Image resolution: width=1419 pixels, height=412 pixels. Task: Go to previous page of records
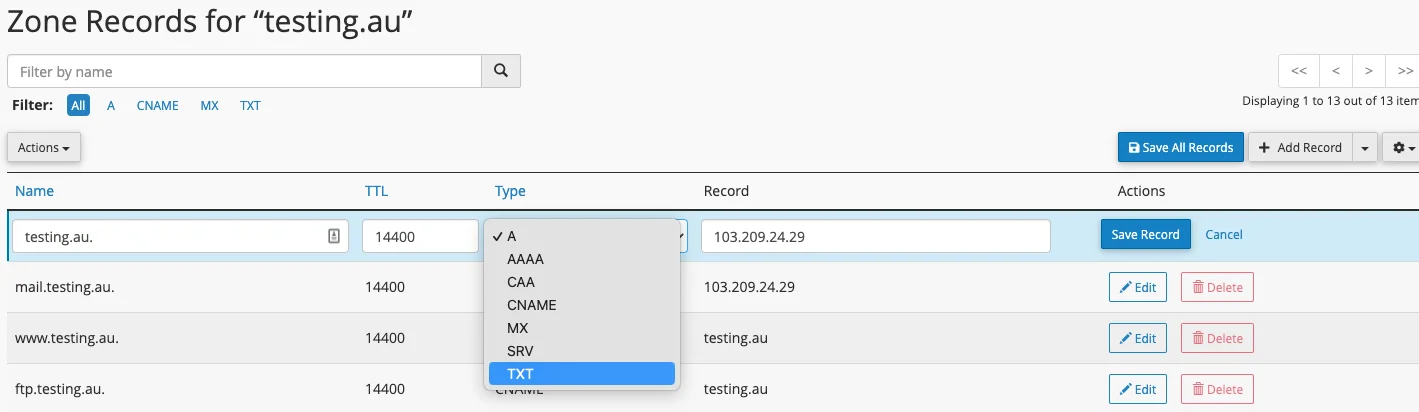pos(1335,71)
